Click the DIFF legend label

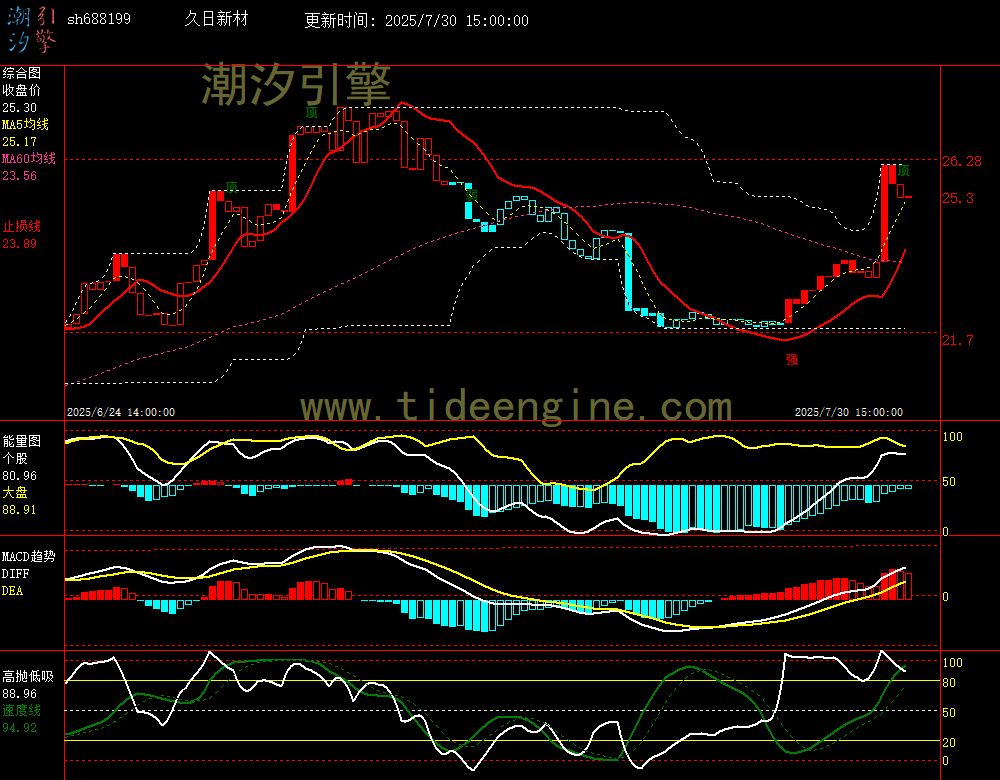(x=15, y=573)
